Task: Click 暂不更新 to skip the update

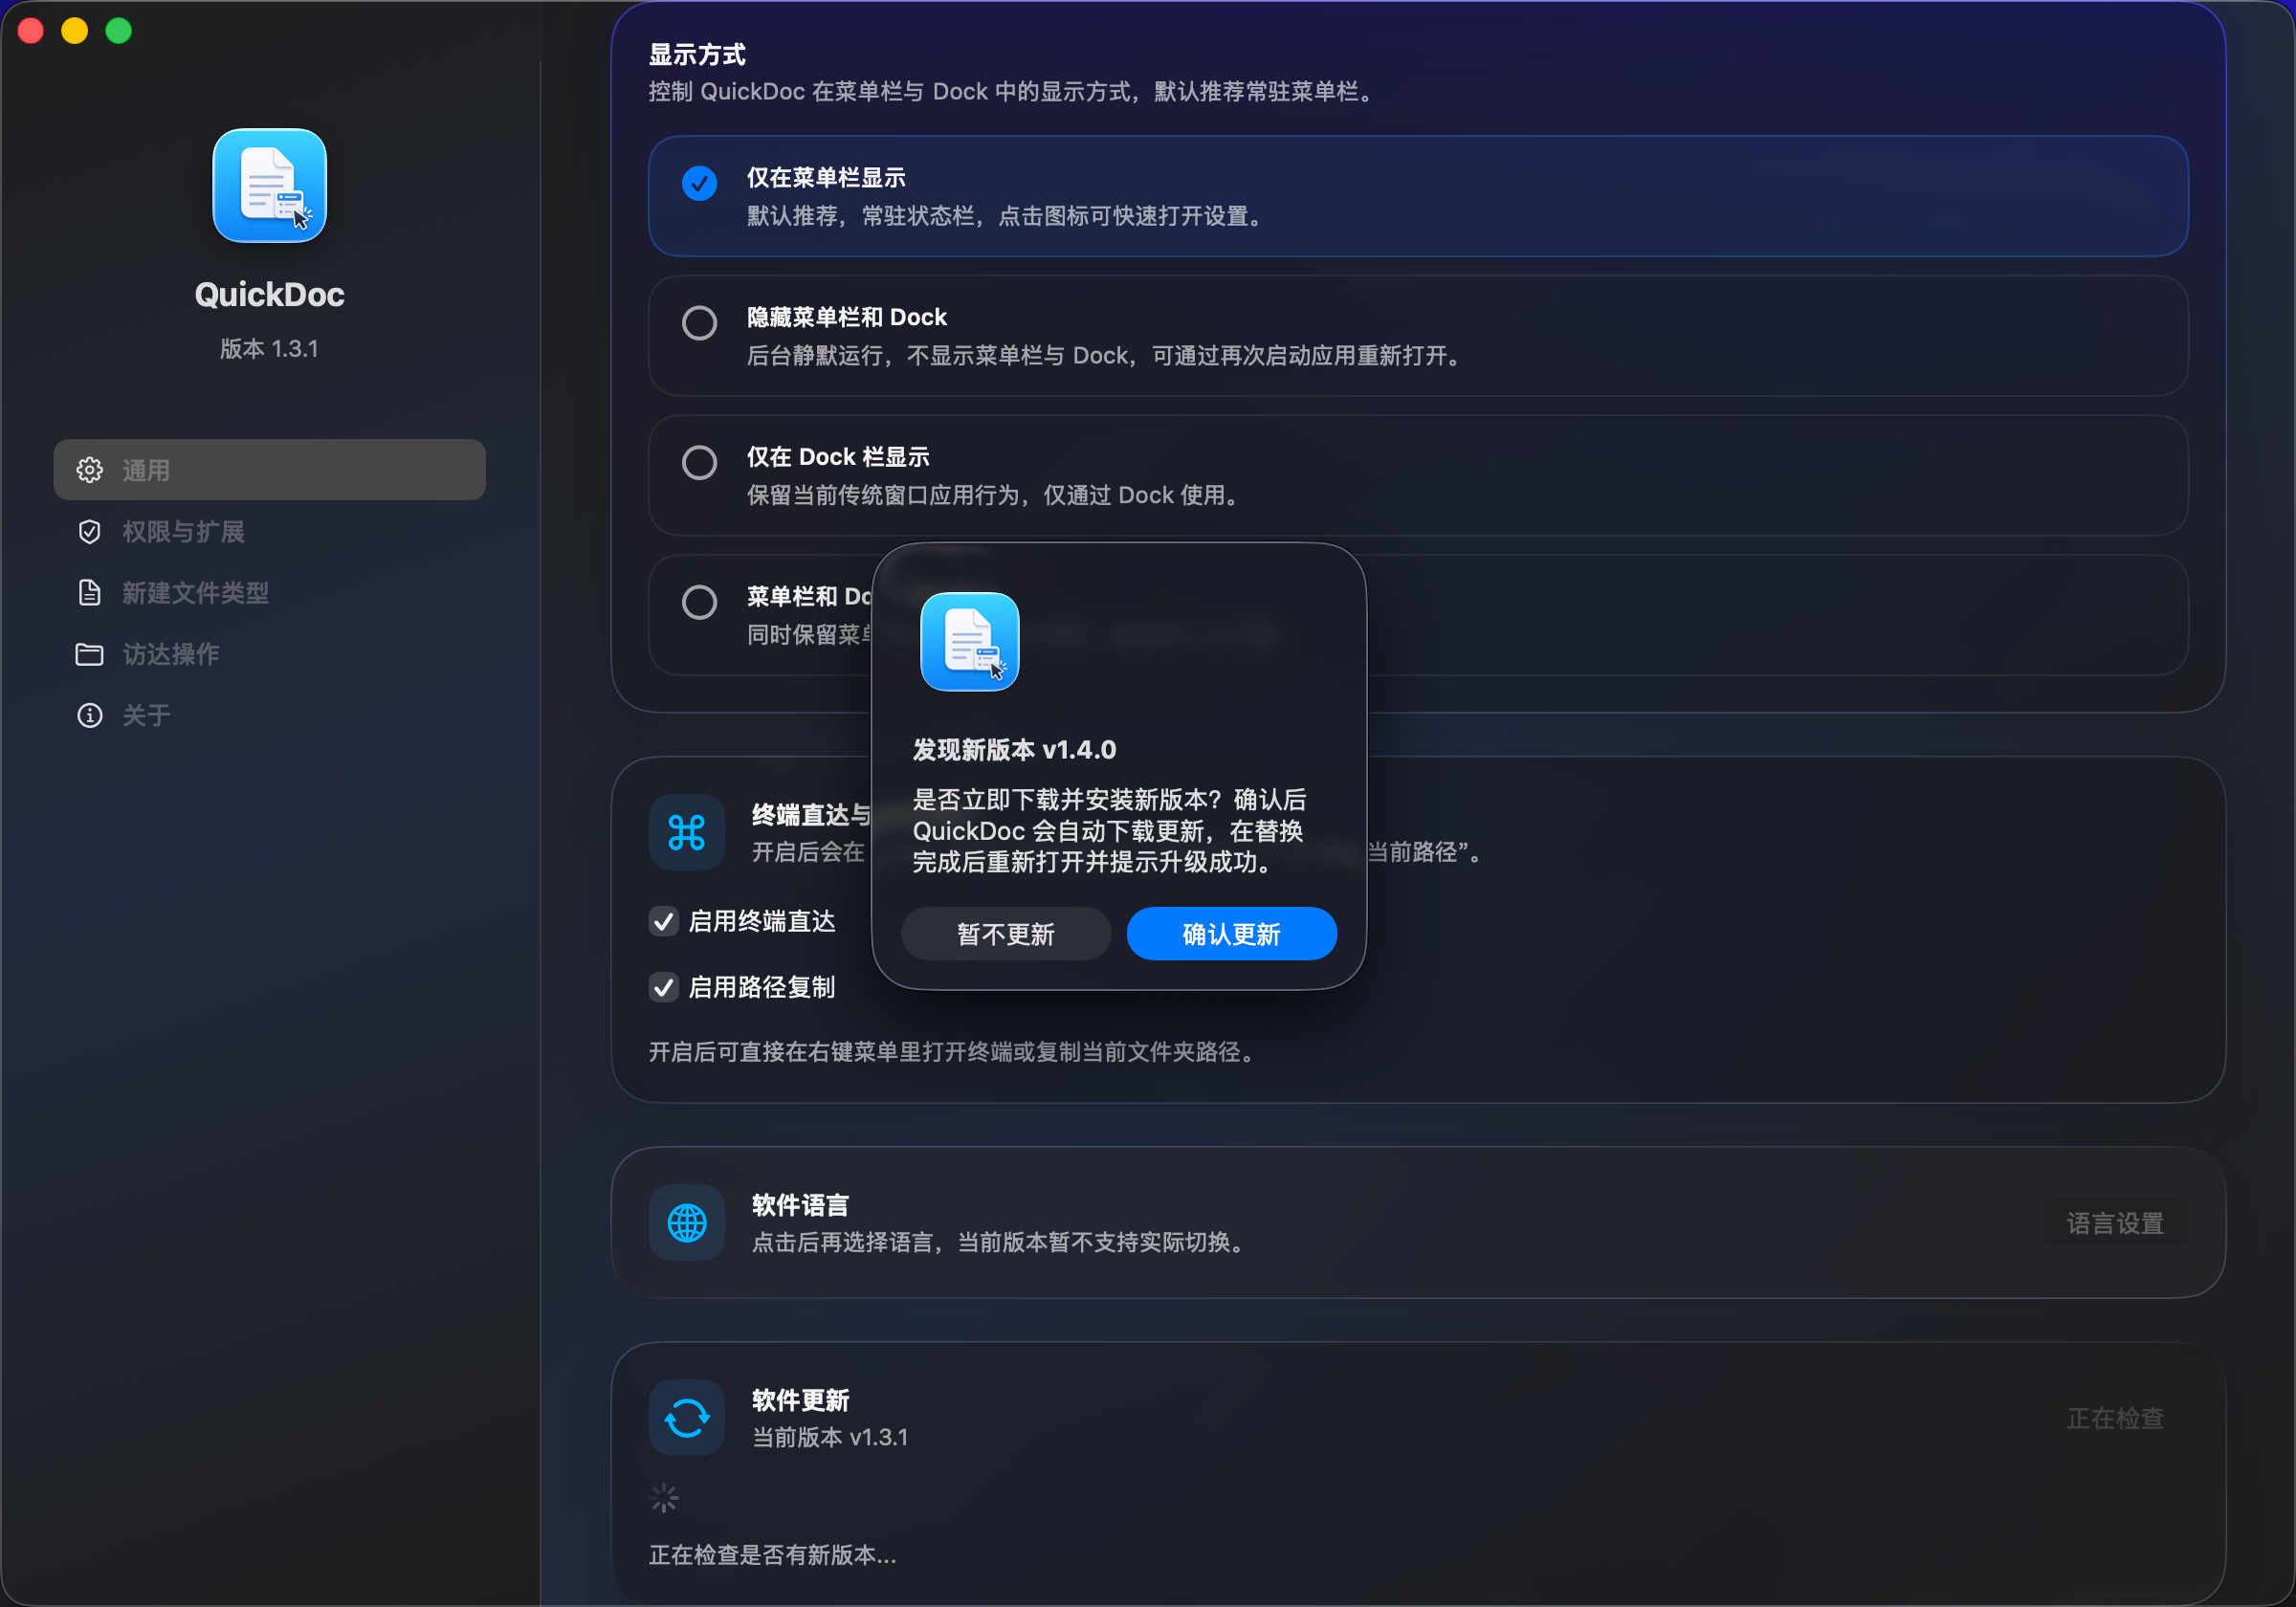Action: click(x=1005, y=934)
